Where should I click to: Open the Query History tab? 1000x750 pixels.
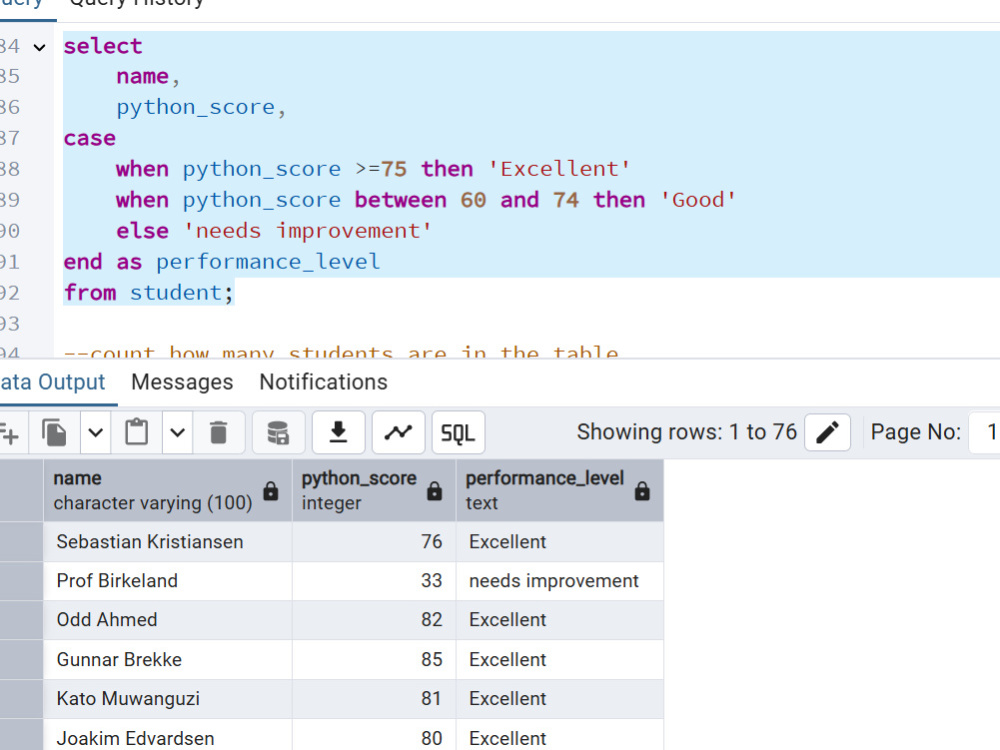coord(136,4)
